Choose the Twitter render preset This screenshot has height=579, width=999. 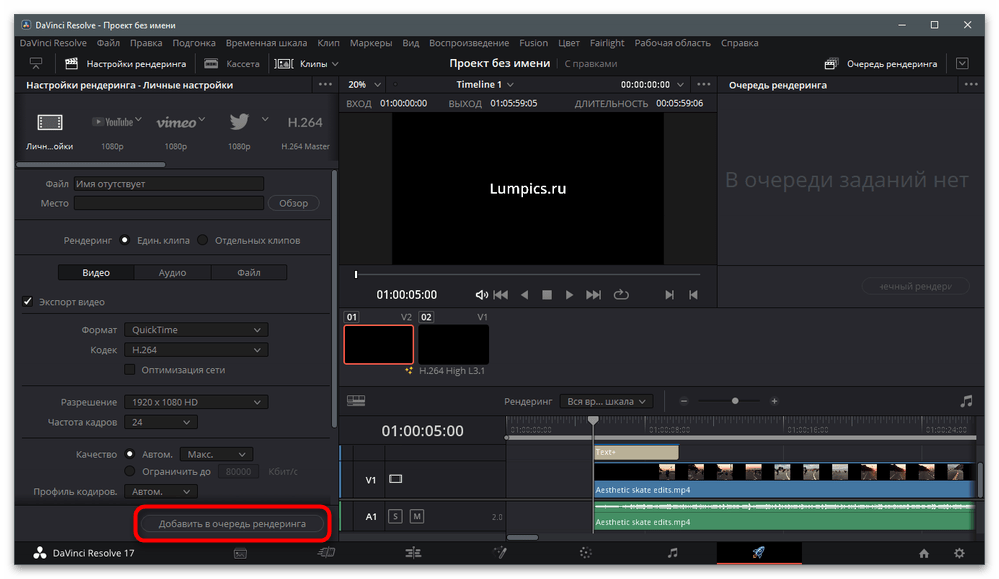[x=239, y=122]
